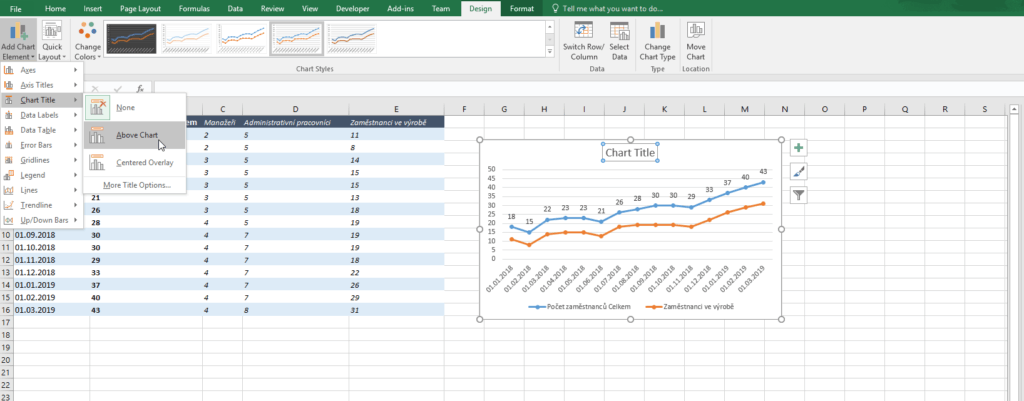The width and height of the screenshot is (1024, 401).
Task: Click the green plus Chart Elements button
Action: pyautogui.click(x=798, y=148)
